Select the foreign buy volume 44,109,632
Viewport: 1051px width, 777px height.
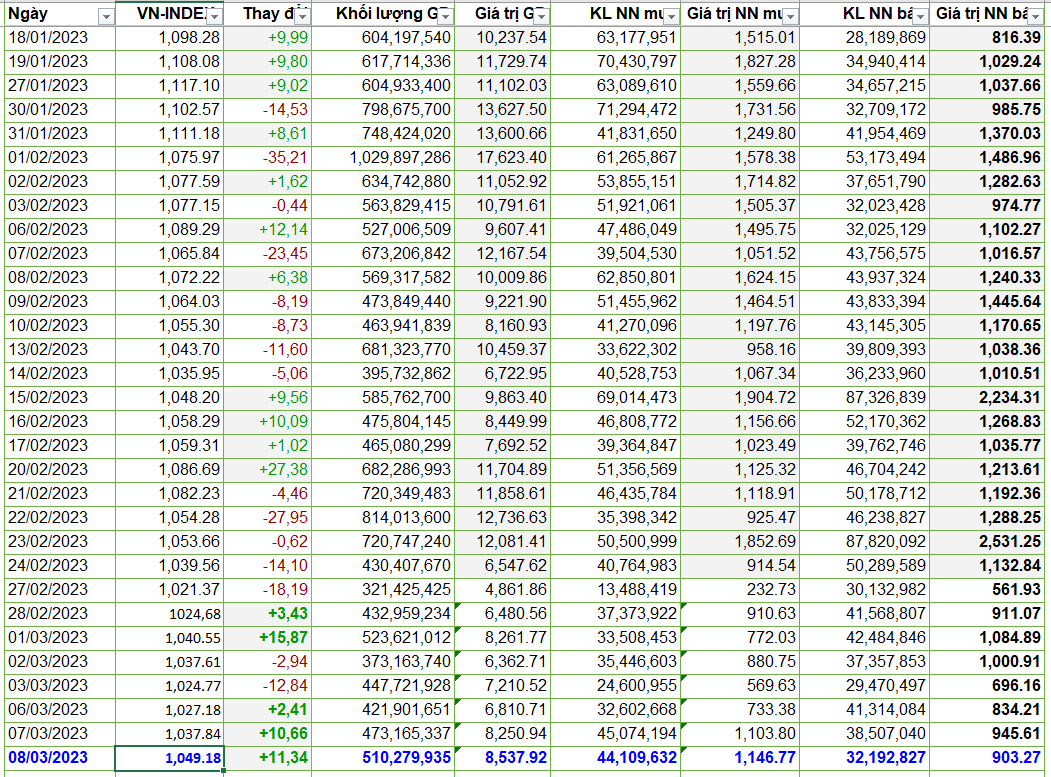click(615, 758)
